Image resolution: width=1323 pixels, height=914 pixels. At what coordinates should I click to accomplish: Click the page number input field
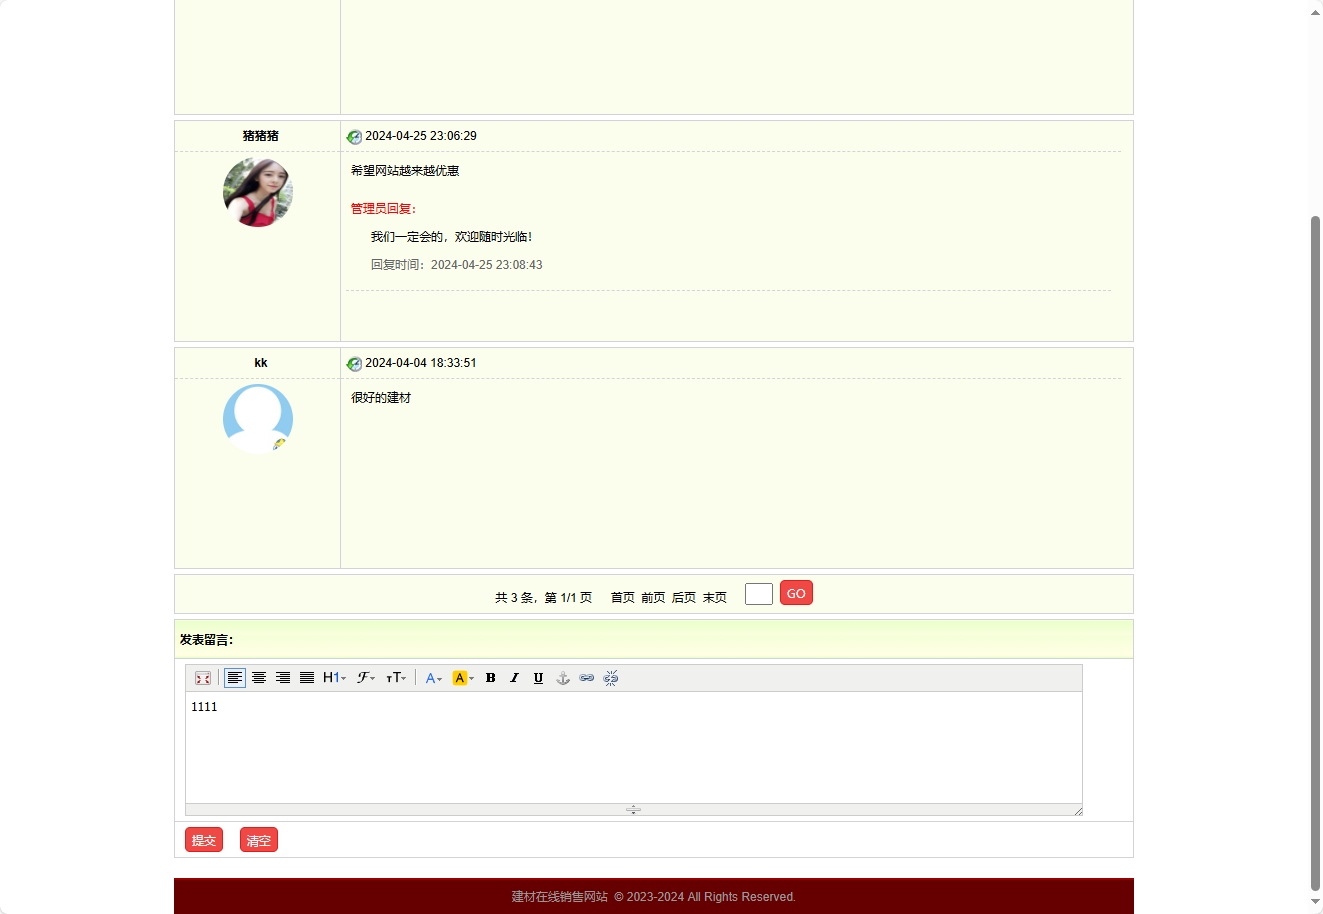click(758, 593)
